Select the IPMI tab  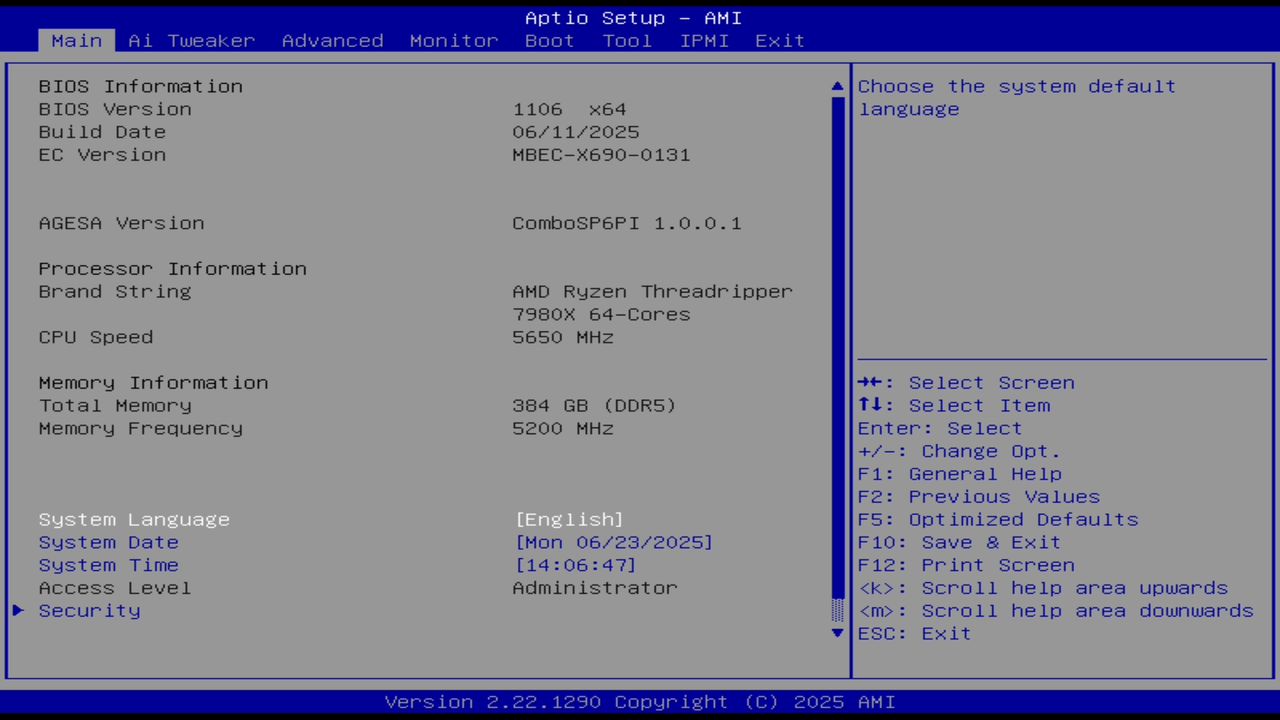704,40
